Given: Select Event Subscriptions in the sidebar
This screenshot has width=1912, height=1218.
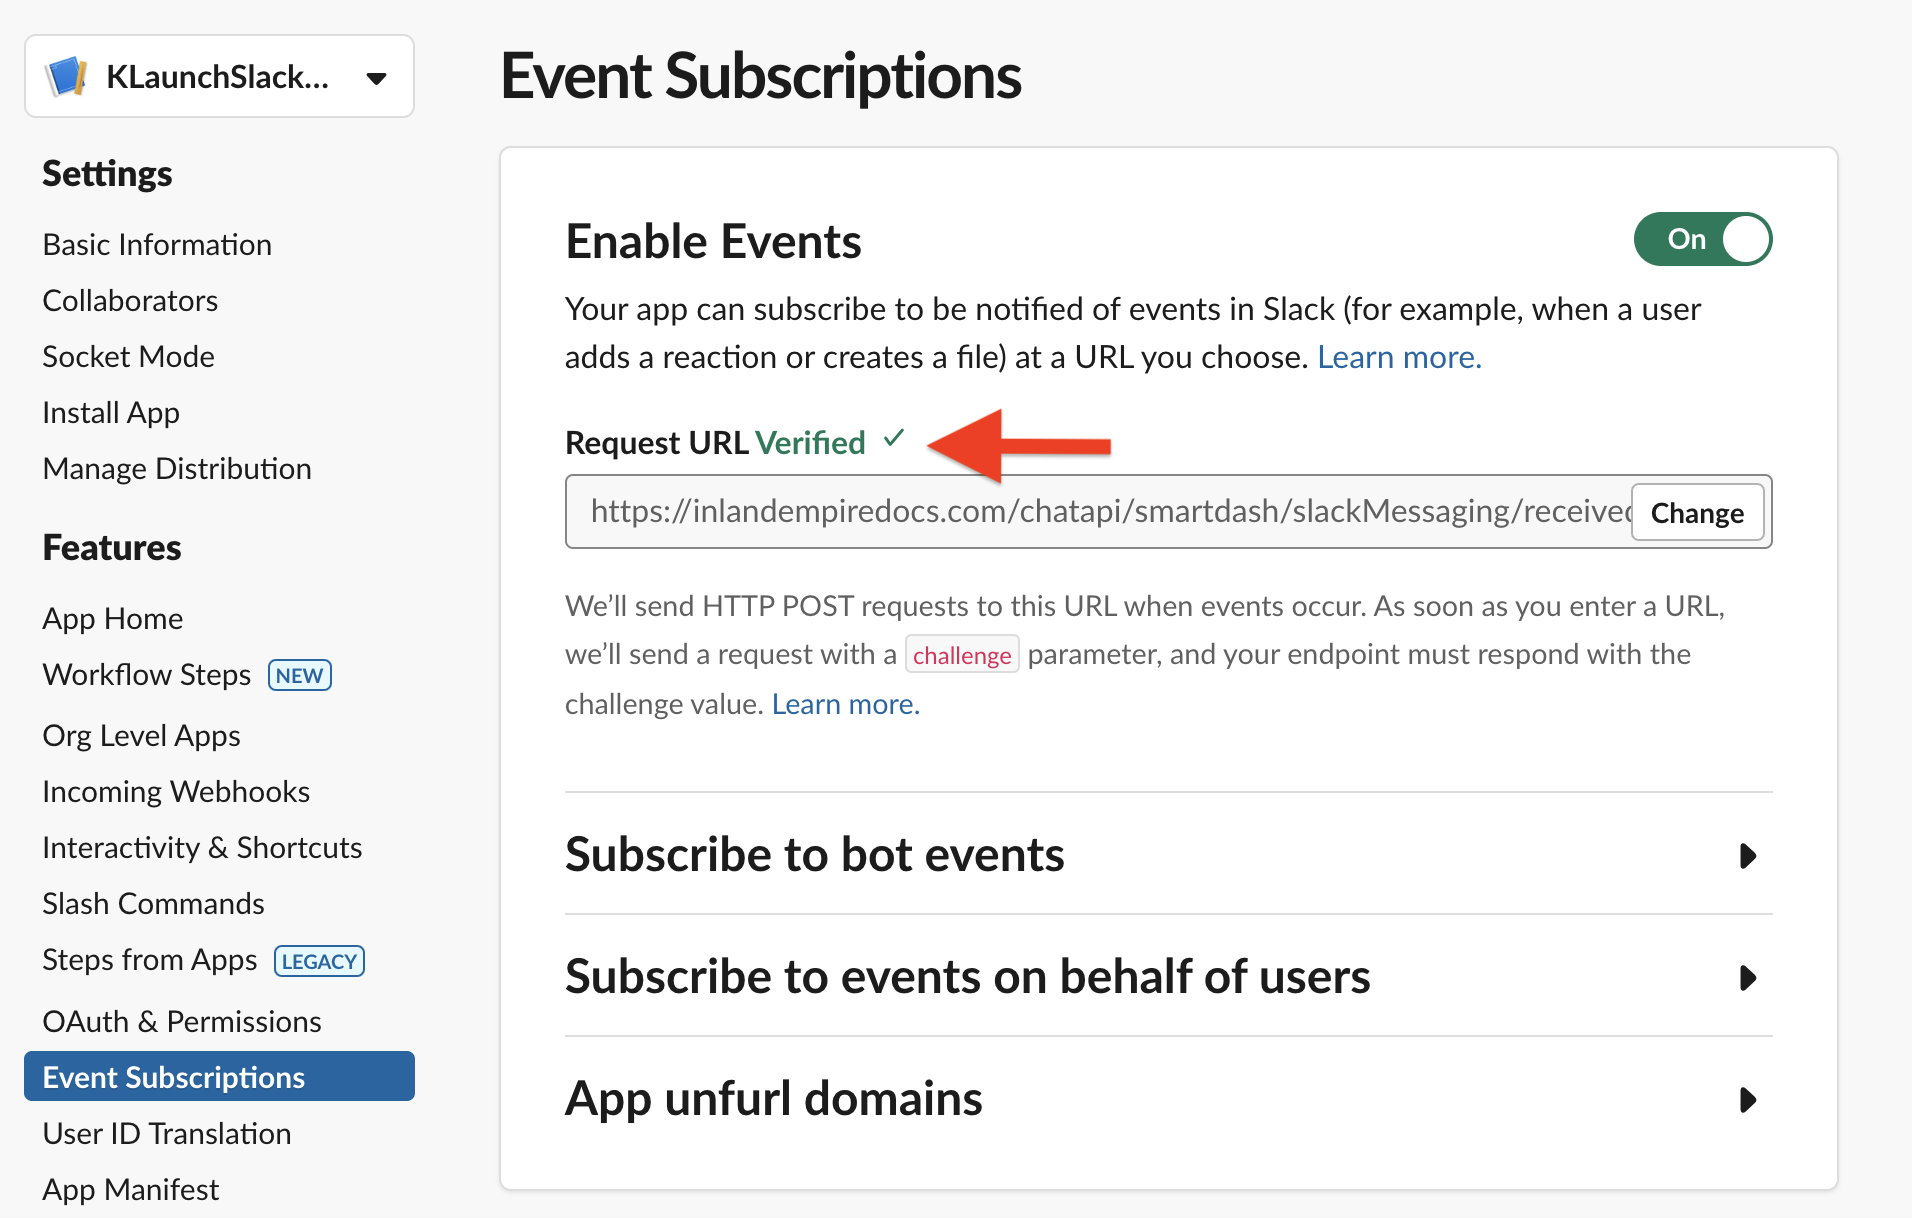Looking at the screenshot, I should click(x=174, y=1077).
